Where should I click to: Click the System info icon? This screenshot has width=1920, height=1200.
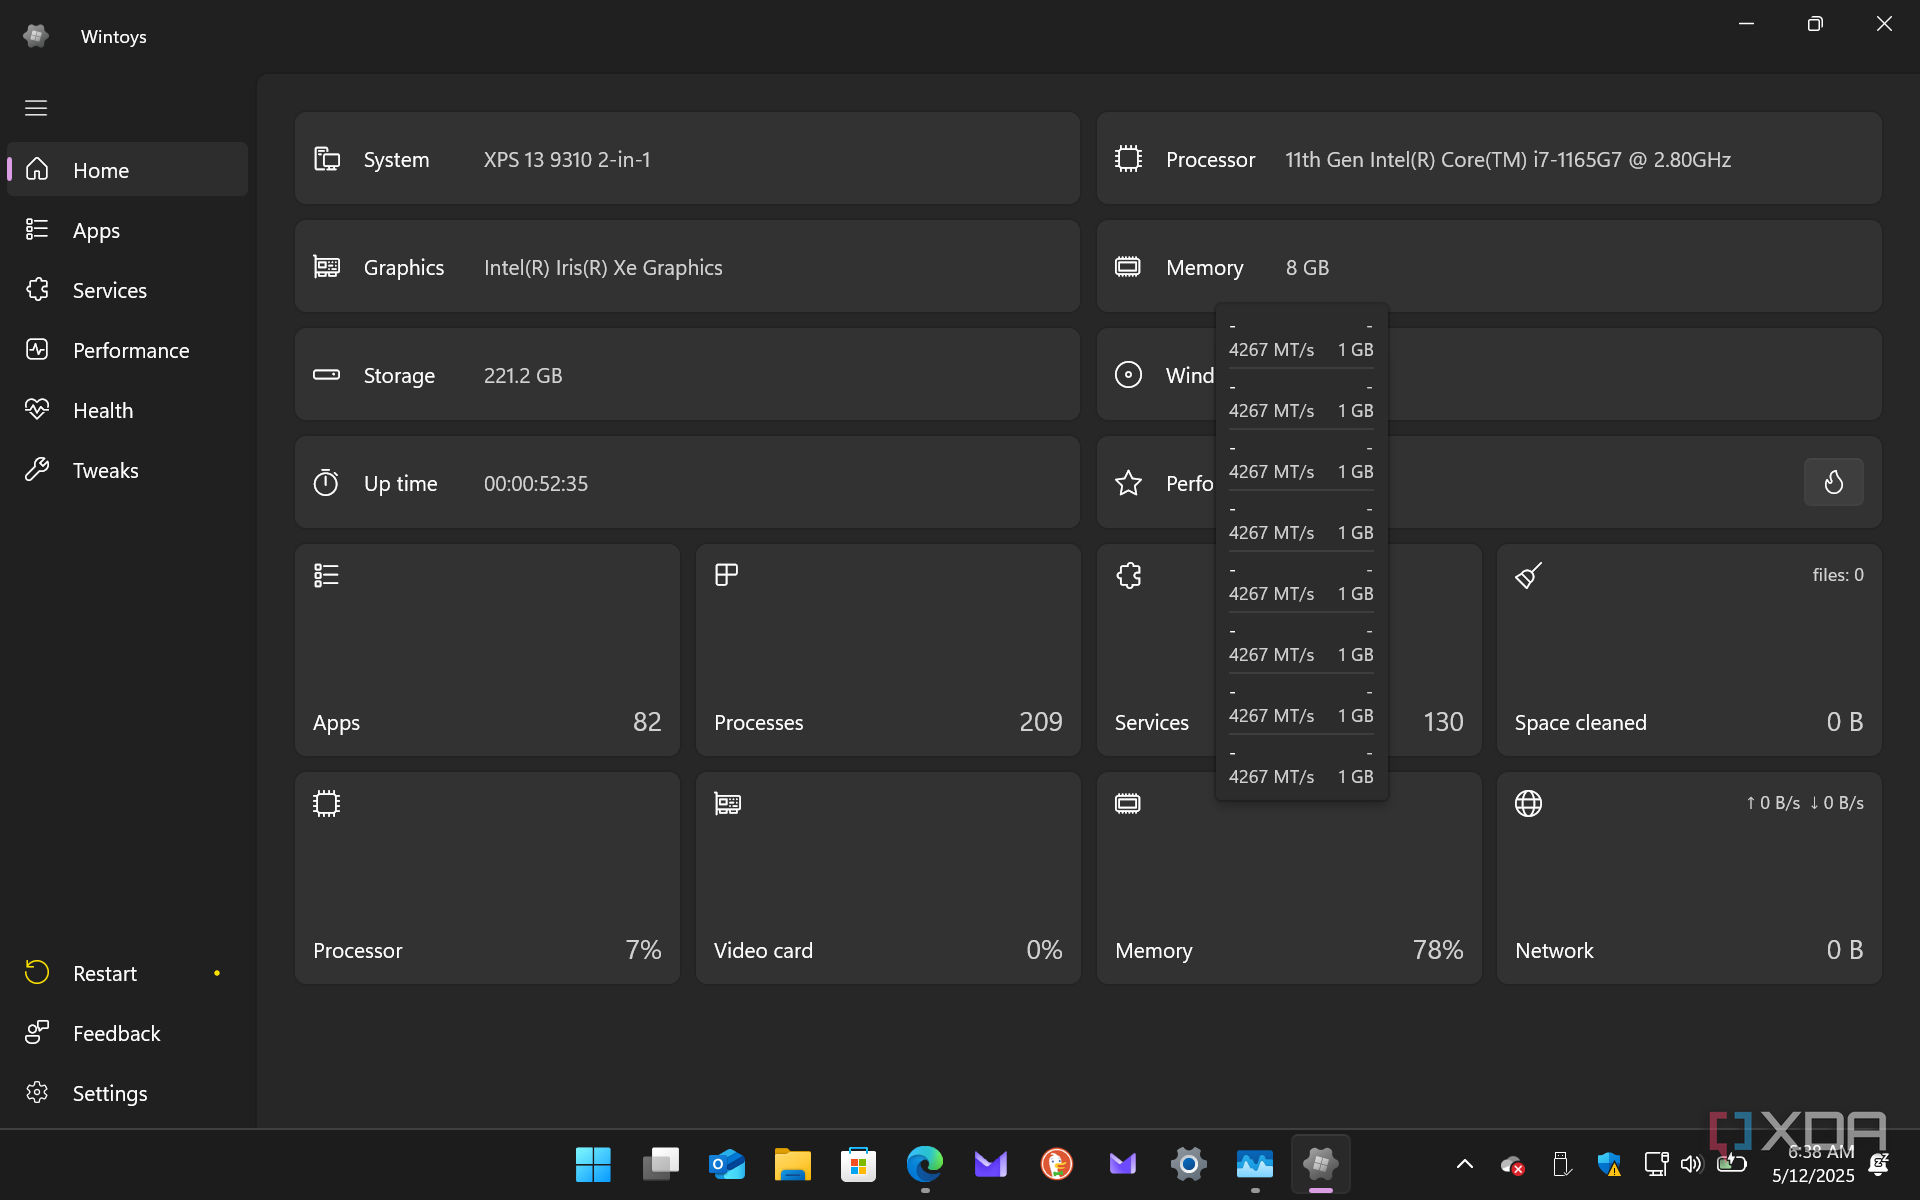pyautogui.click(x=327, y=159)
